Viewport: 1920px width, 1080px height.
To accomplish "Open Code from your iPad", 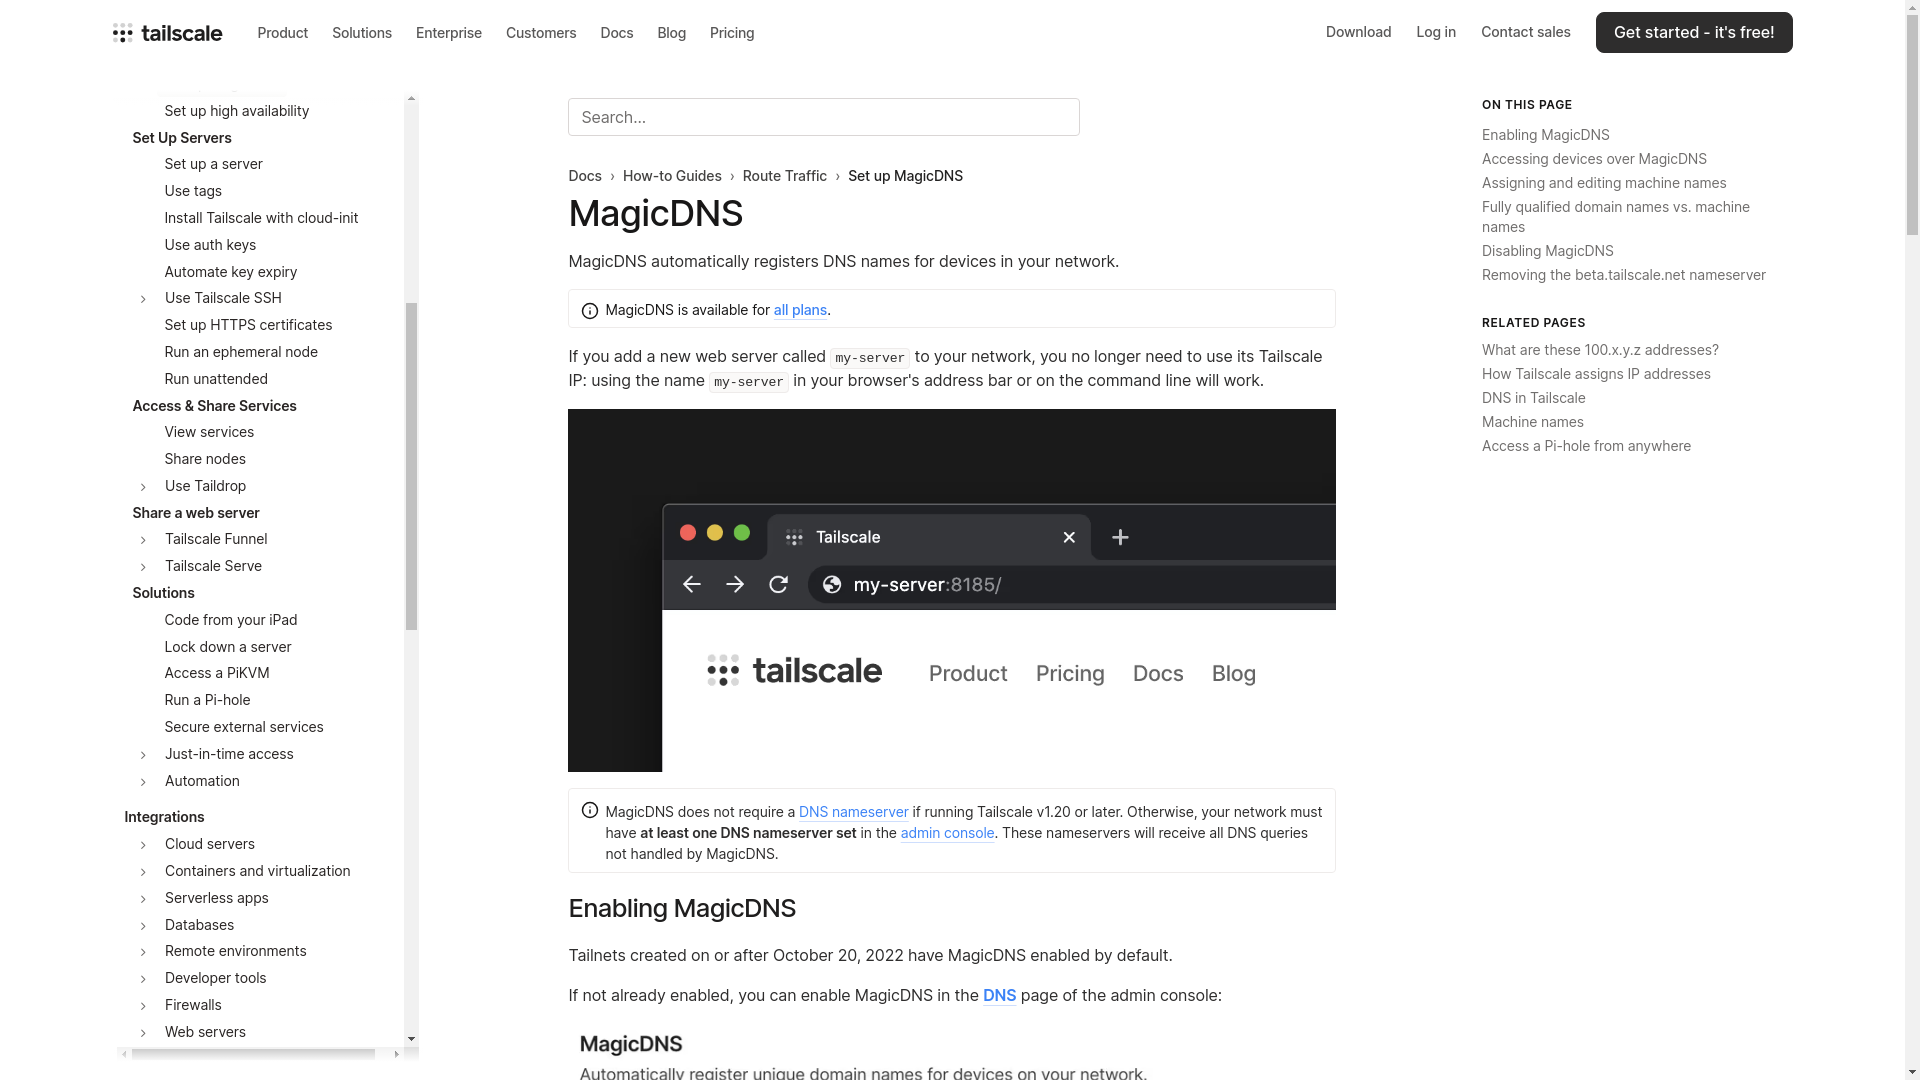I will coord(231,620).
